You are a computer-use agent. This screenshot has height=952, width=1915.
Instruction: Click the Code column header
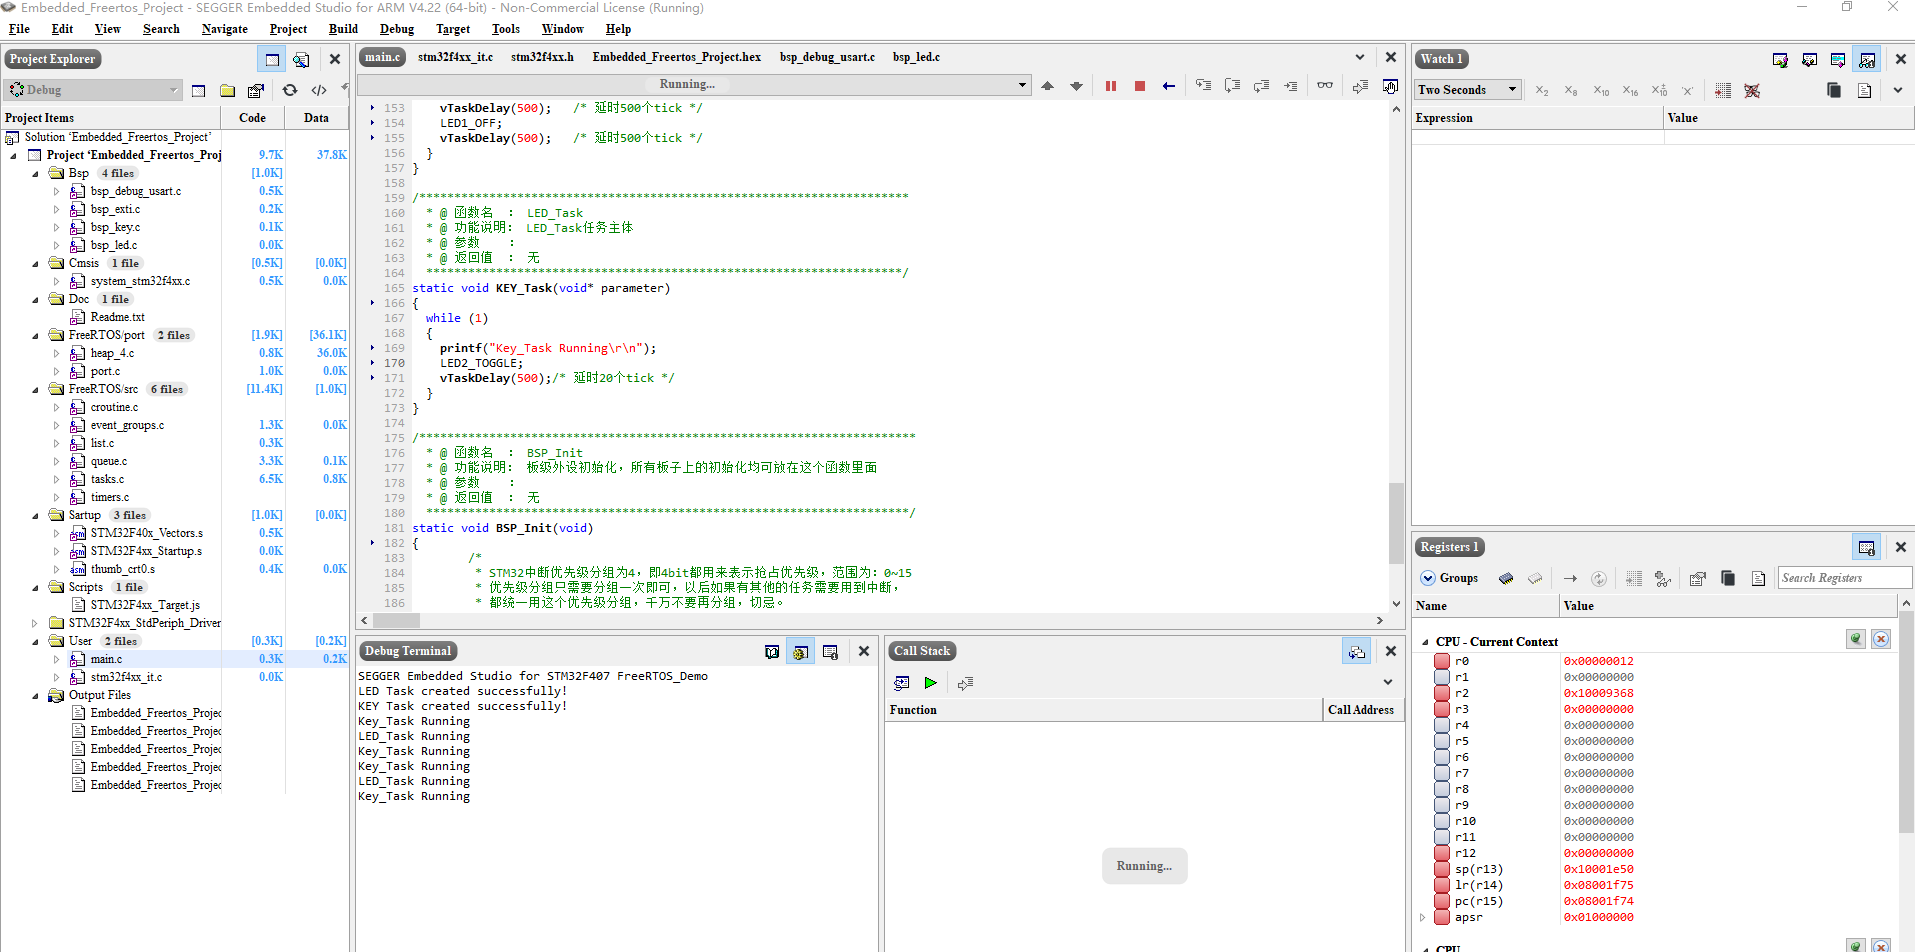[x=253, y=118]
